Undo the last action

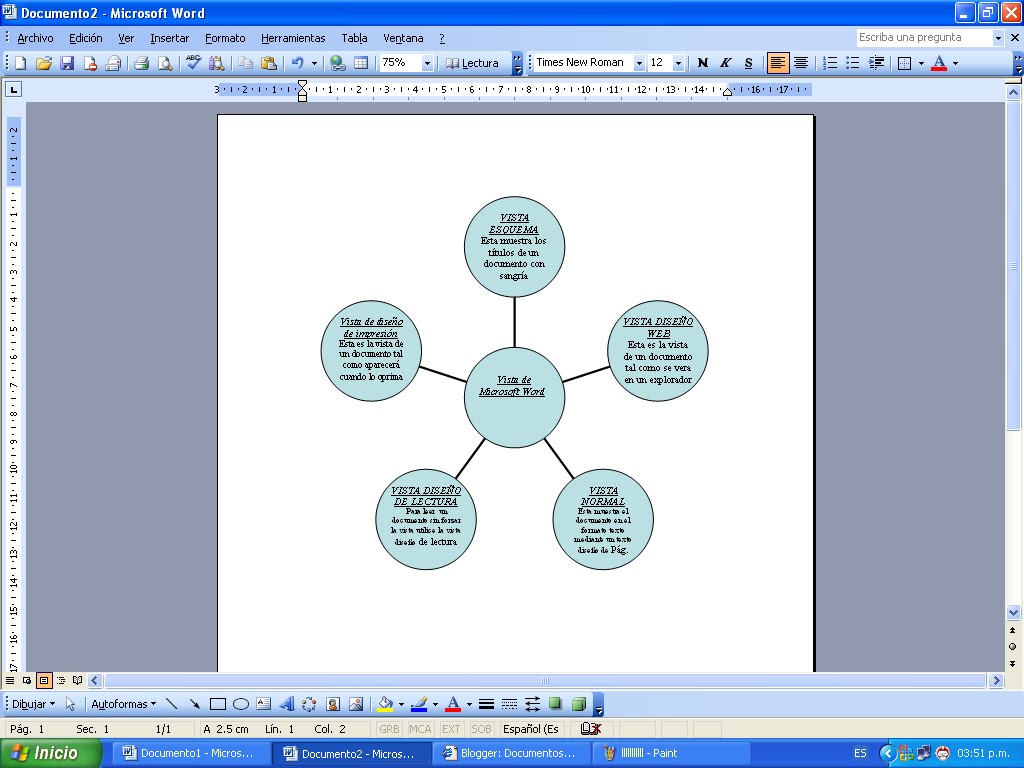tap(298, 63)
